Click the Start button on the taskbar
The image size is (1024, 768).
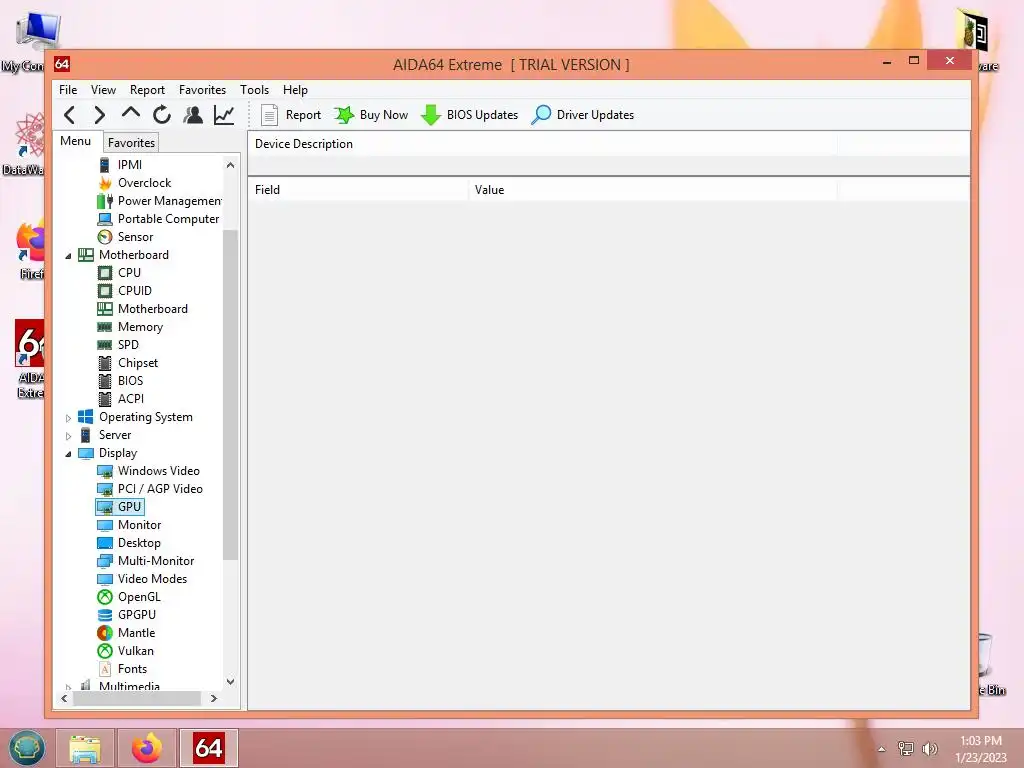[x=27, y=748]
